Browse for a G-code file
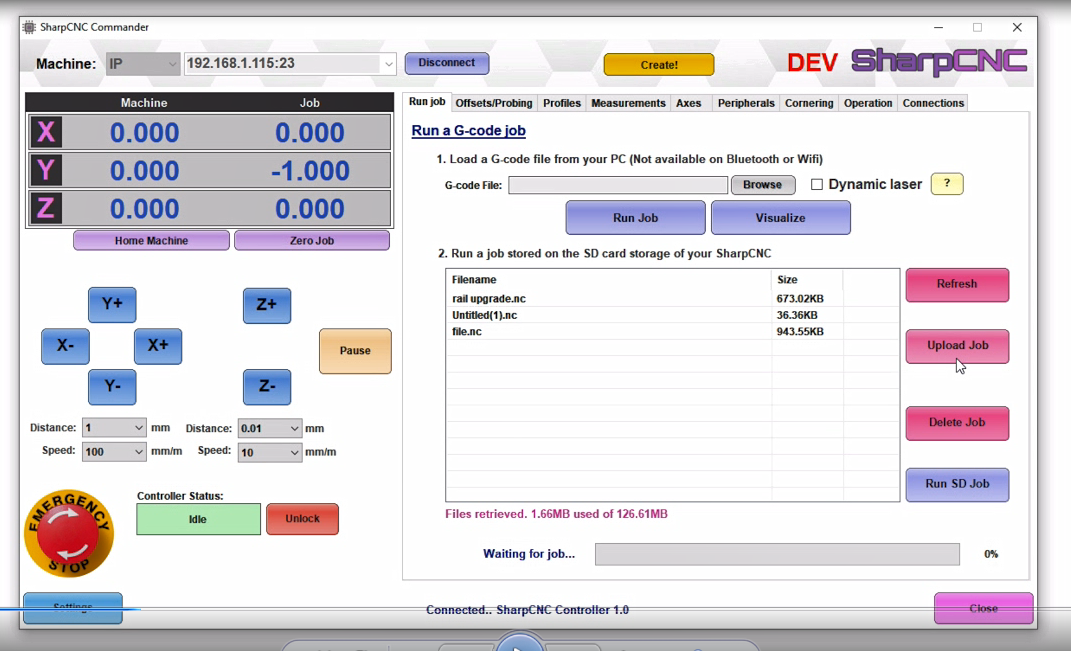Screen dimensions: 1071x651 (x=763, y=185)
